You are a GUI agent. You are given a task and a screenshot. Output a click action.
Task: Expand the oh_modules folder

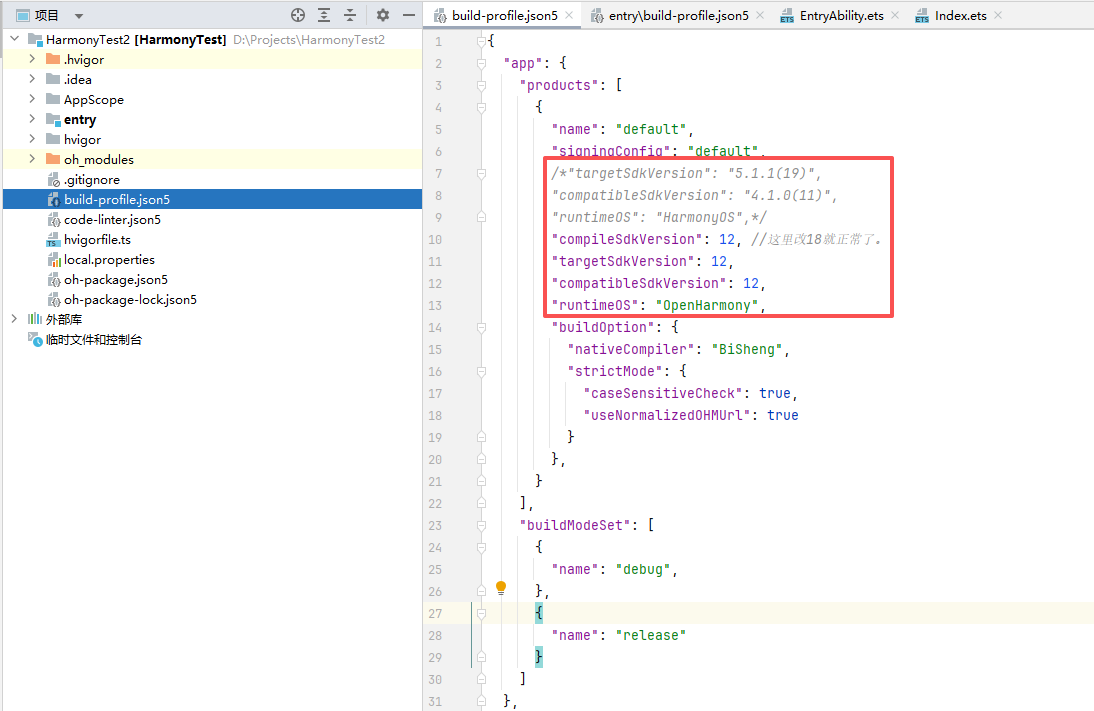coord(33,160)
